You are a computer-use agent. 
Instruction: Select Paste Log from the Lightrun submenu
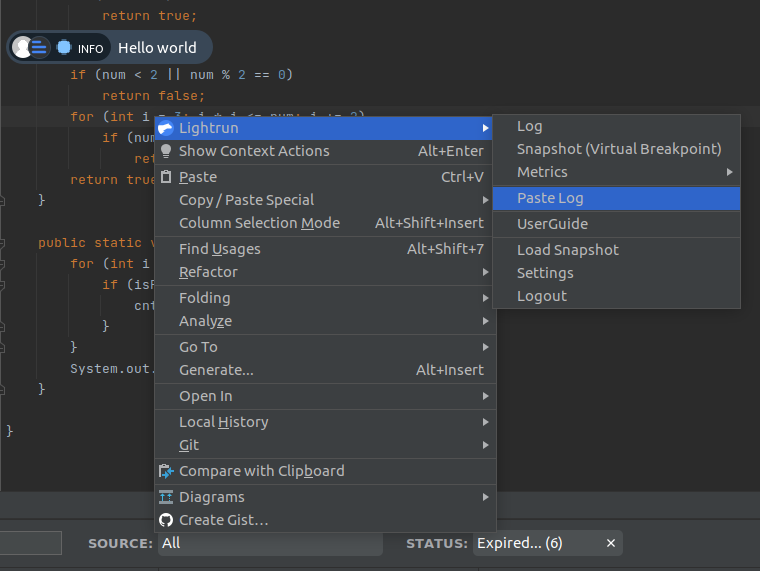[550, 198]
